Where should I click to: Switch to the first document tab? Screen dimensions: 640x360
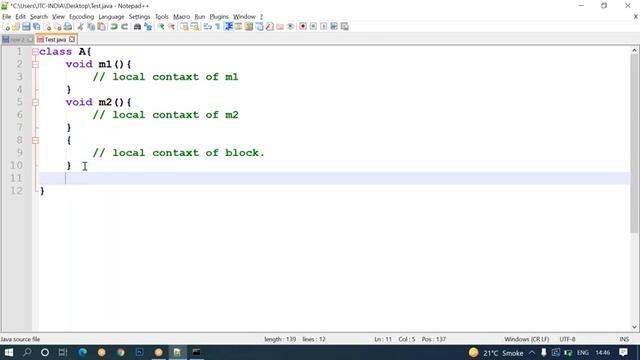point(18,40)
